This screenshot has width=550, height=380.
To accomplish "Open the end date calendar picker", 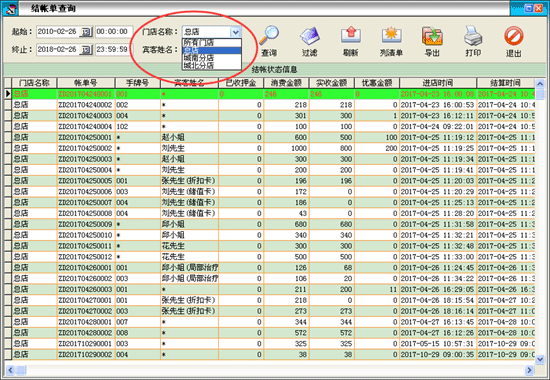I will pyautogui.click(x=86, y=50).
